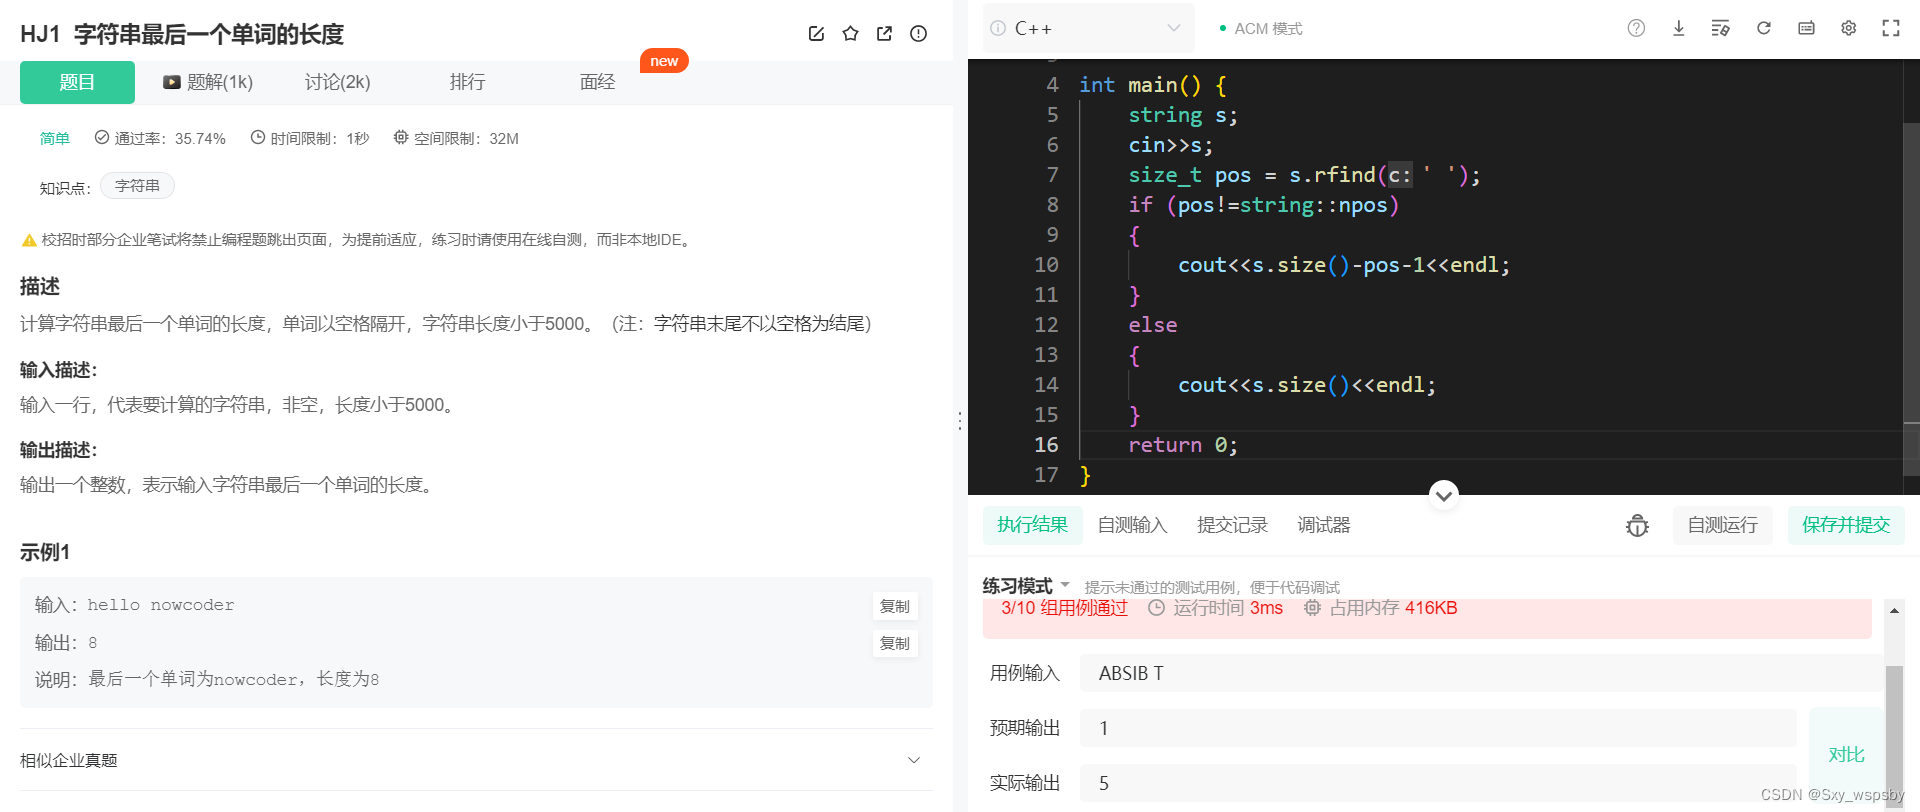The height and width of the screenshot is (812, 1920).
Task: Expand the 相似企业真题 section
Action: coord(476,760)
